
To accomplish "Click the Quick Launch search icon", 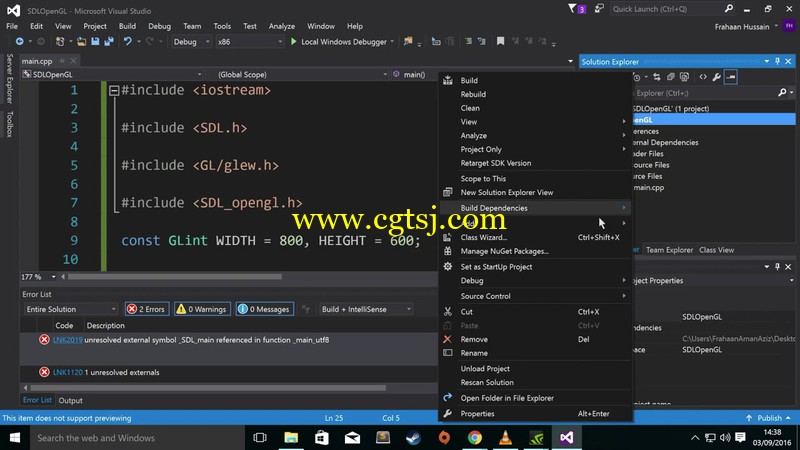I will point(729,9).
